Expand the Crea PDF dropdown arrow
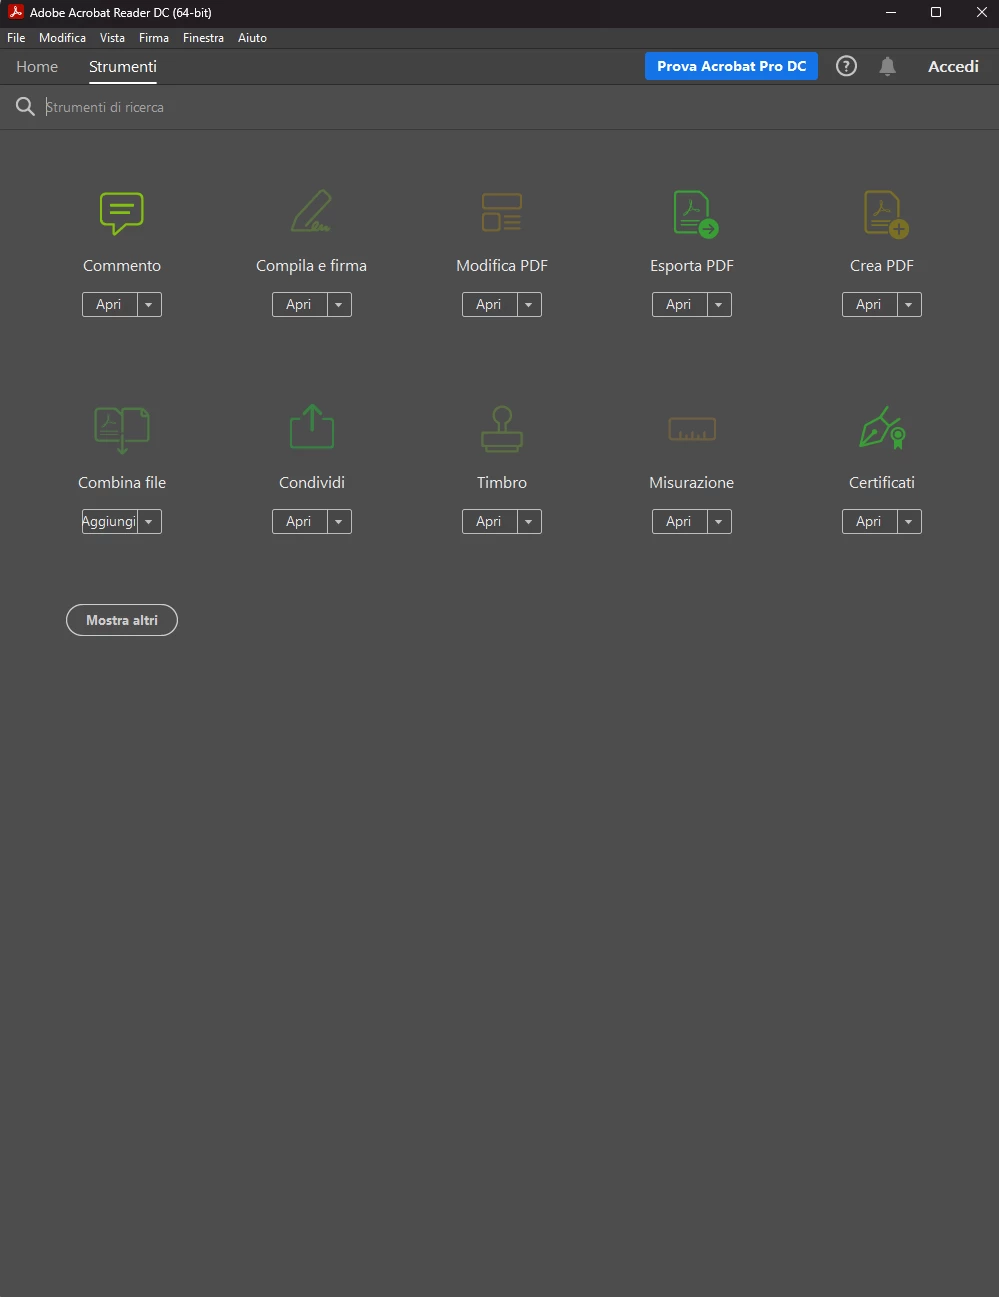 tap(908, 304)
